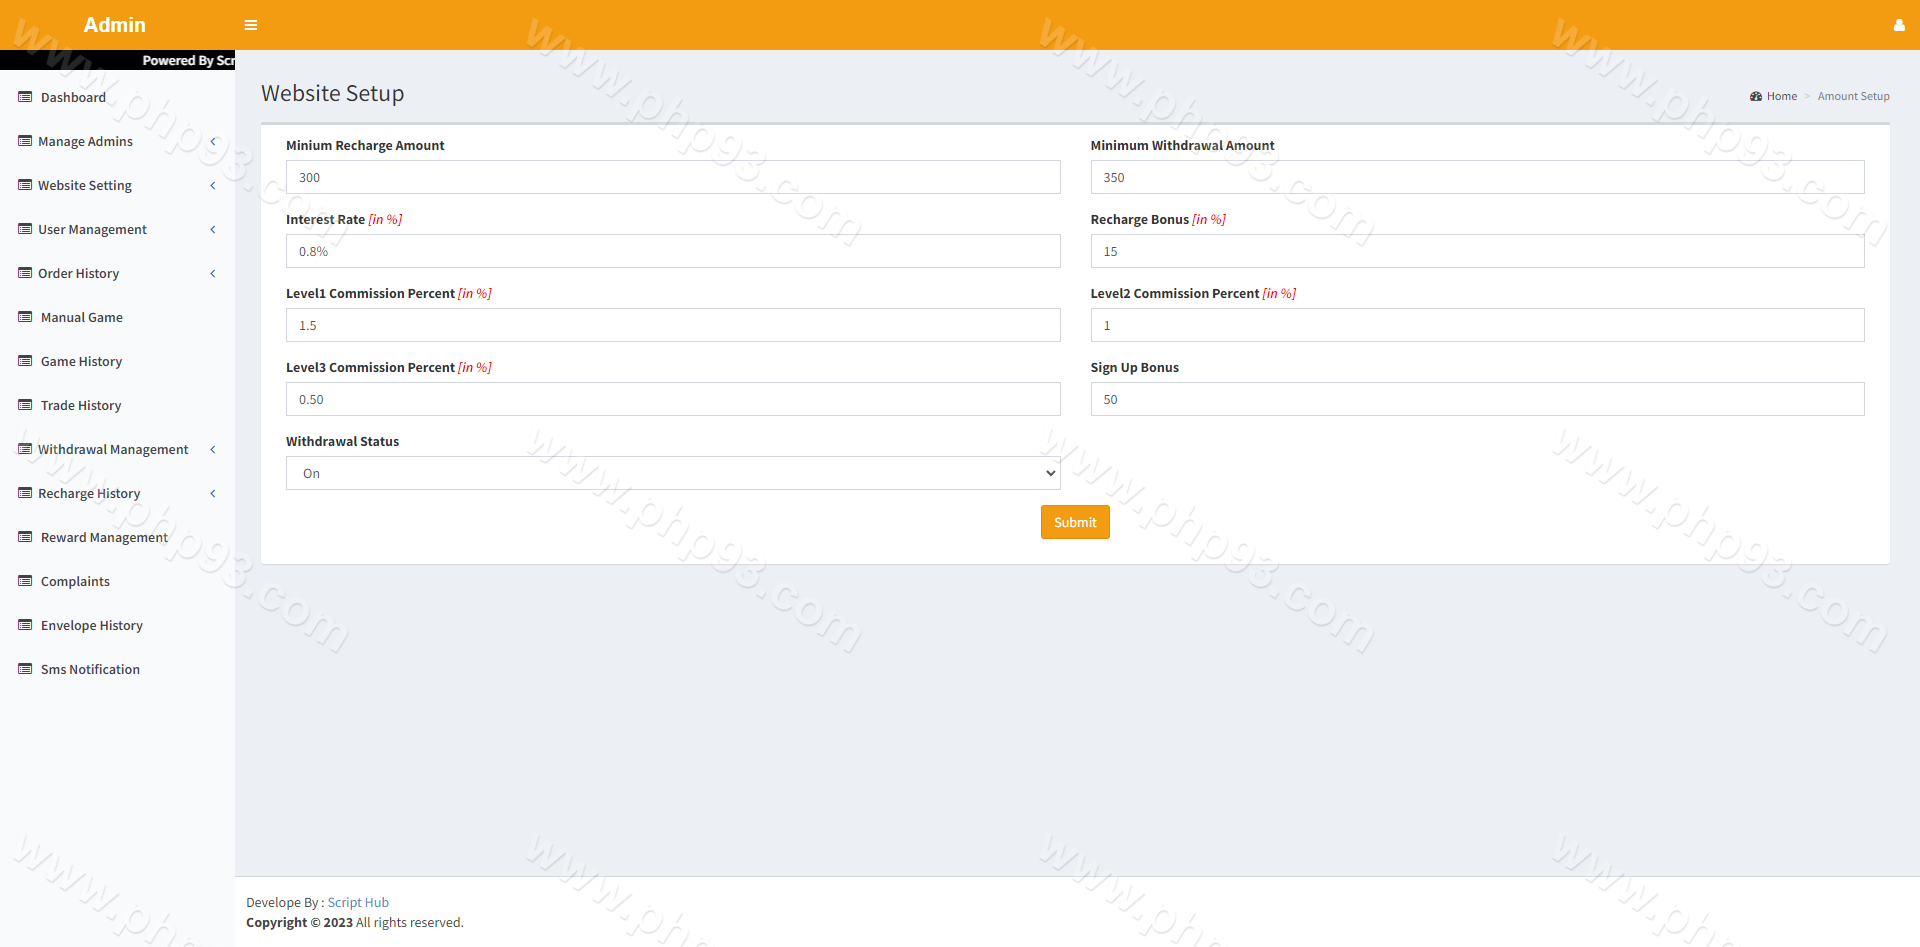Click the user profile icon in header
The image size is (1920, 947).
tap(1898, 25)
